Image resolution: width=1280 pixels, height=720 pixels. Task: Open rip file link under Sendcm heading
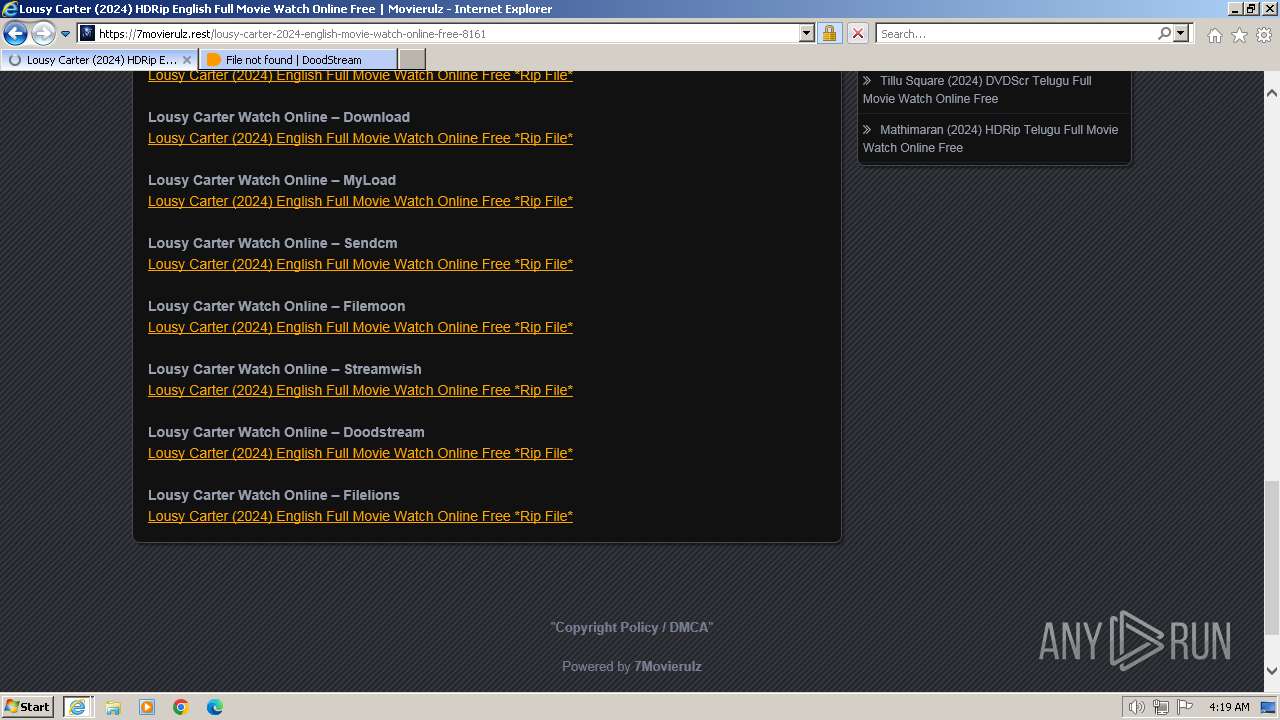click(360, 264)
